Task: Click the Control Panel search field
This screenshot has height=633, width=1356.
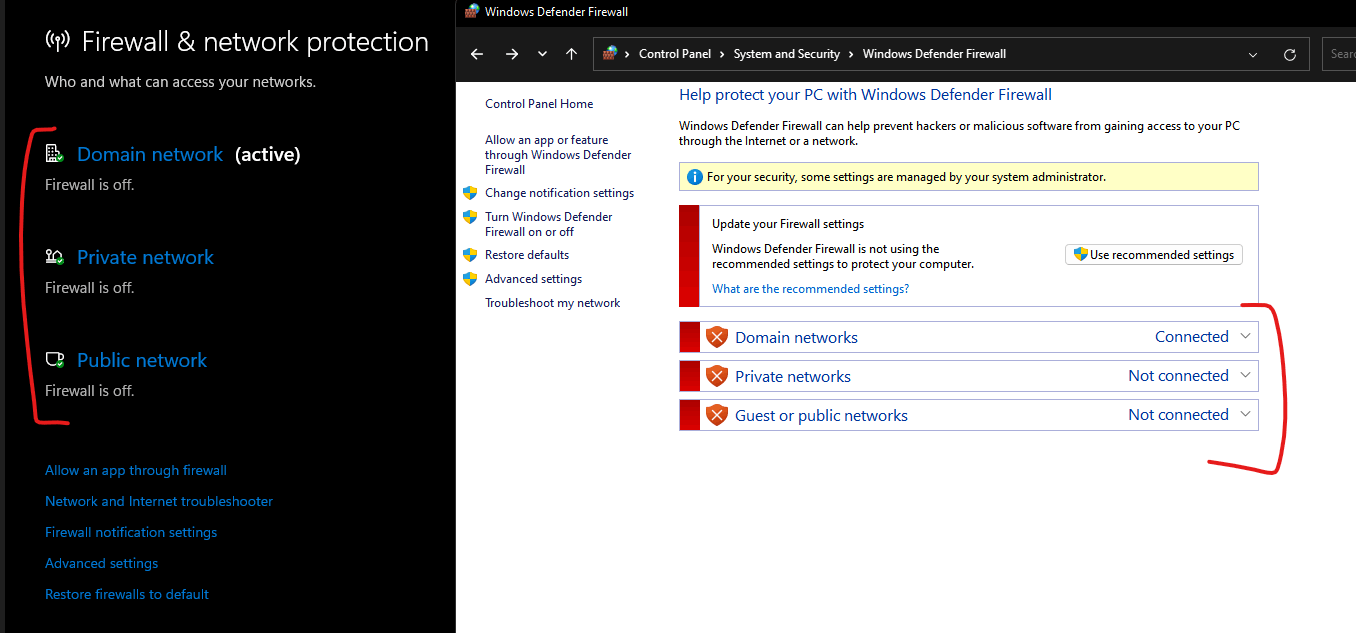Action: (x=1339, y=54)
